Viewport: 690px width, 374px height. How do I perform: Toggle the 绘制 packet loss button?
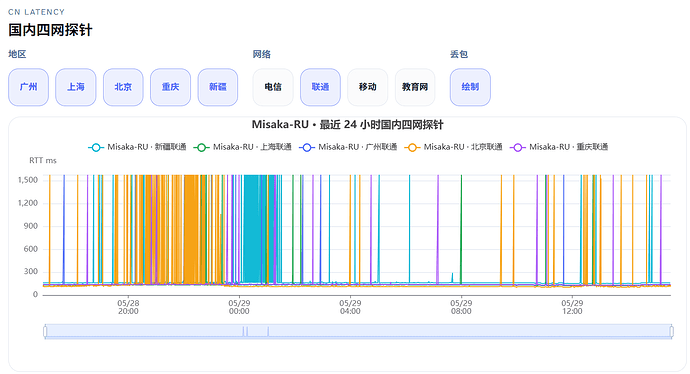[470, 87]
